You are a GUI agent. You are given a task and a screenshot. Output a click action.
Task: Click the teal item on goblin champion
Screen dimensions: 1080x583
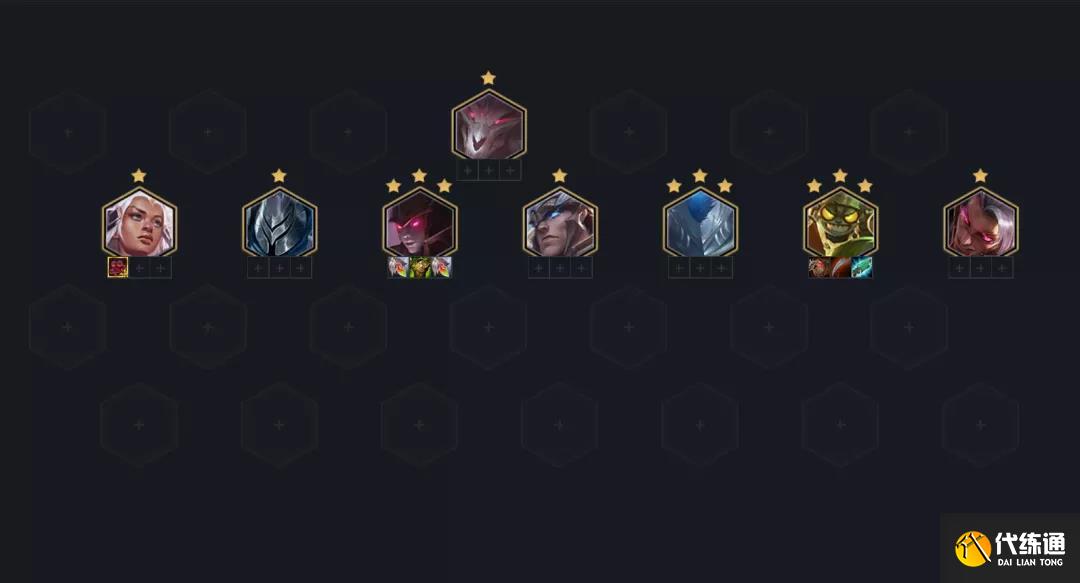[862, 267]
